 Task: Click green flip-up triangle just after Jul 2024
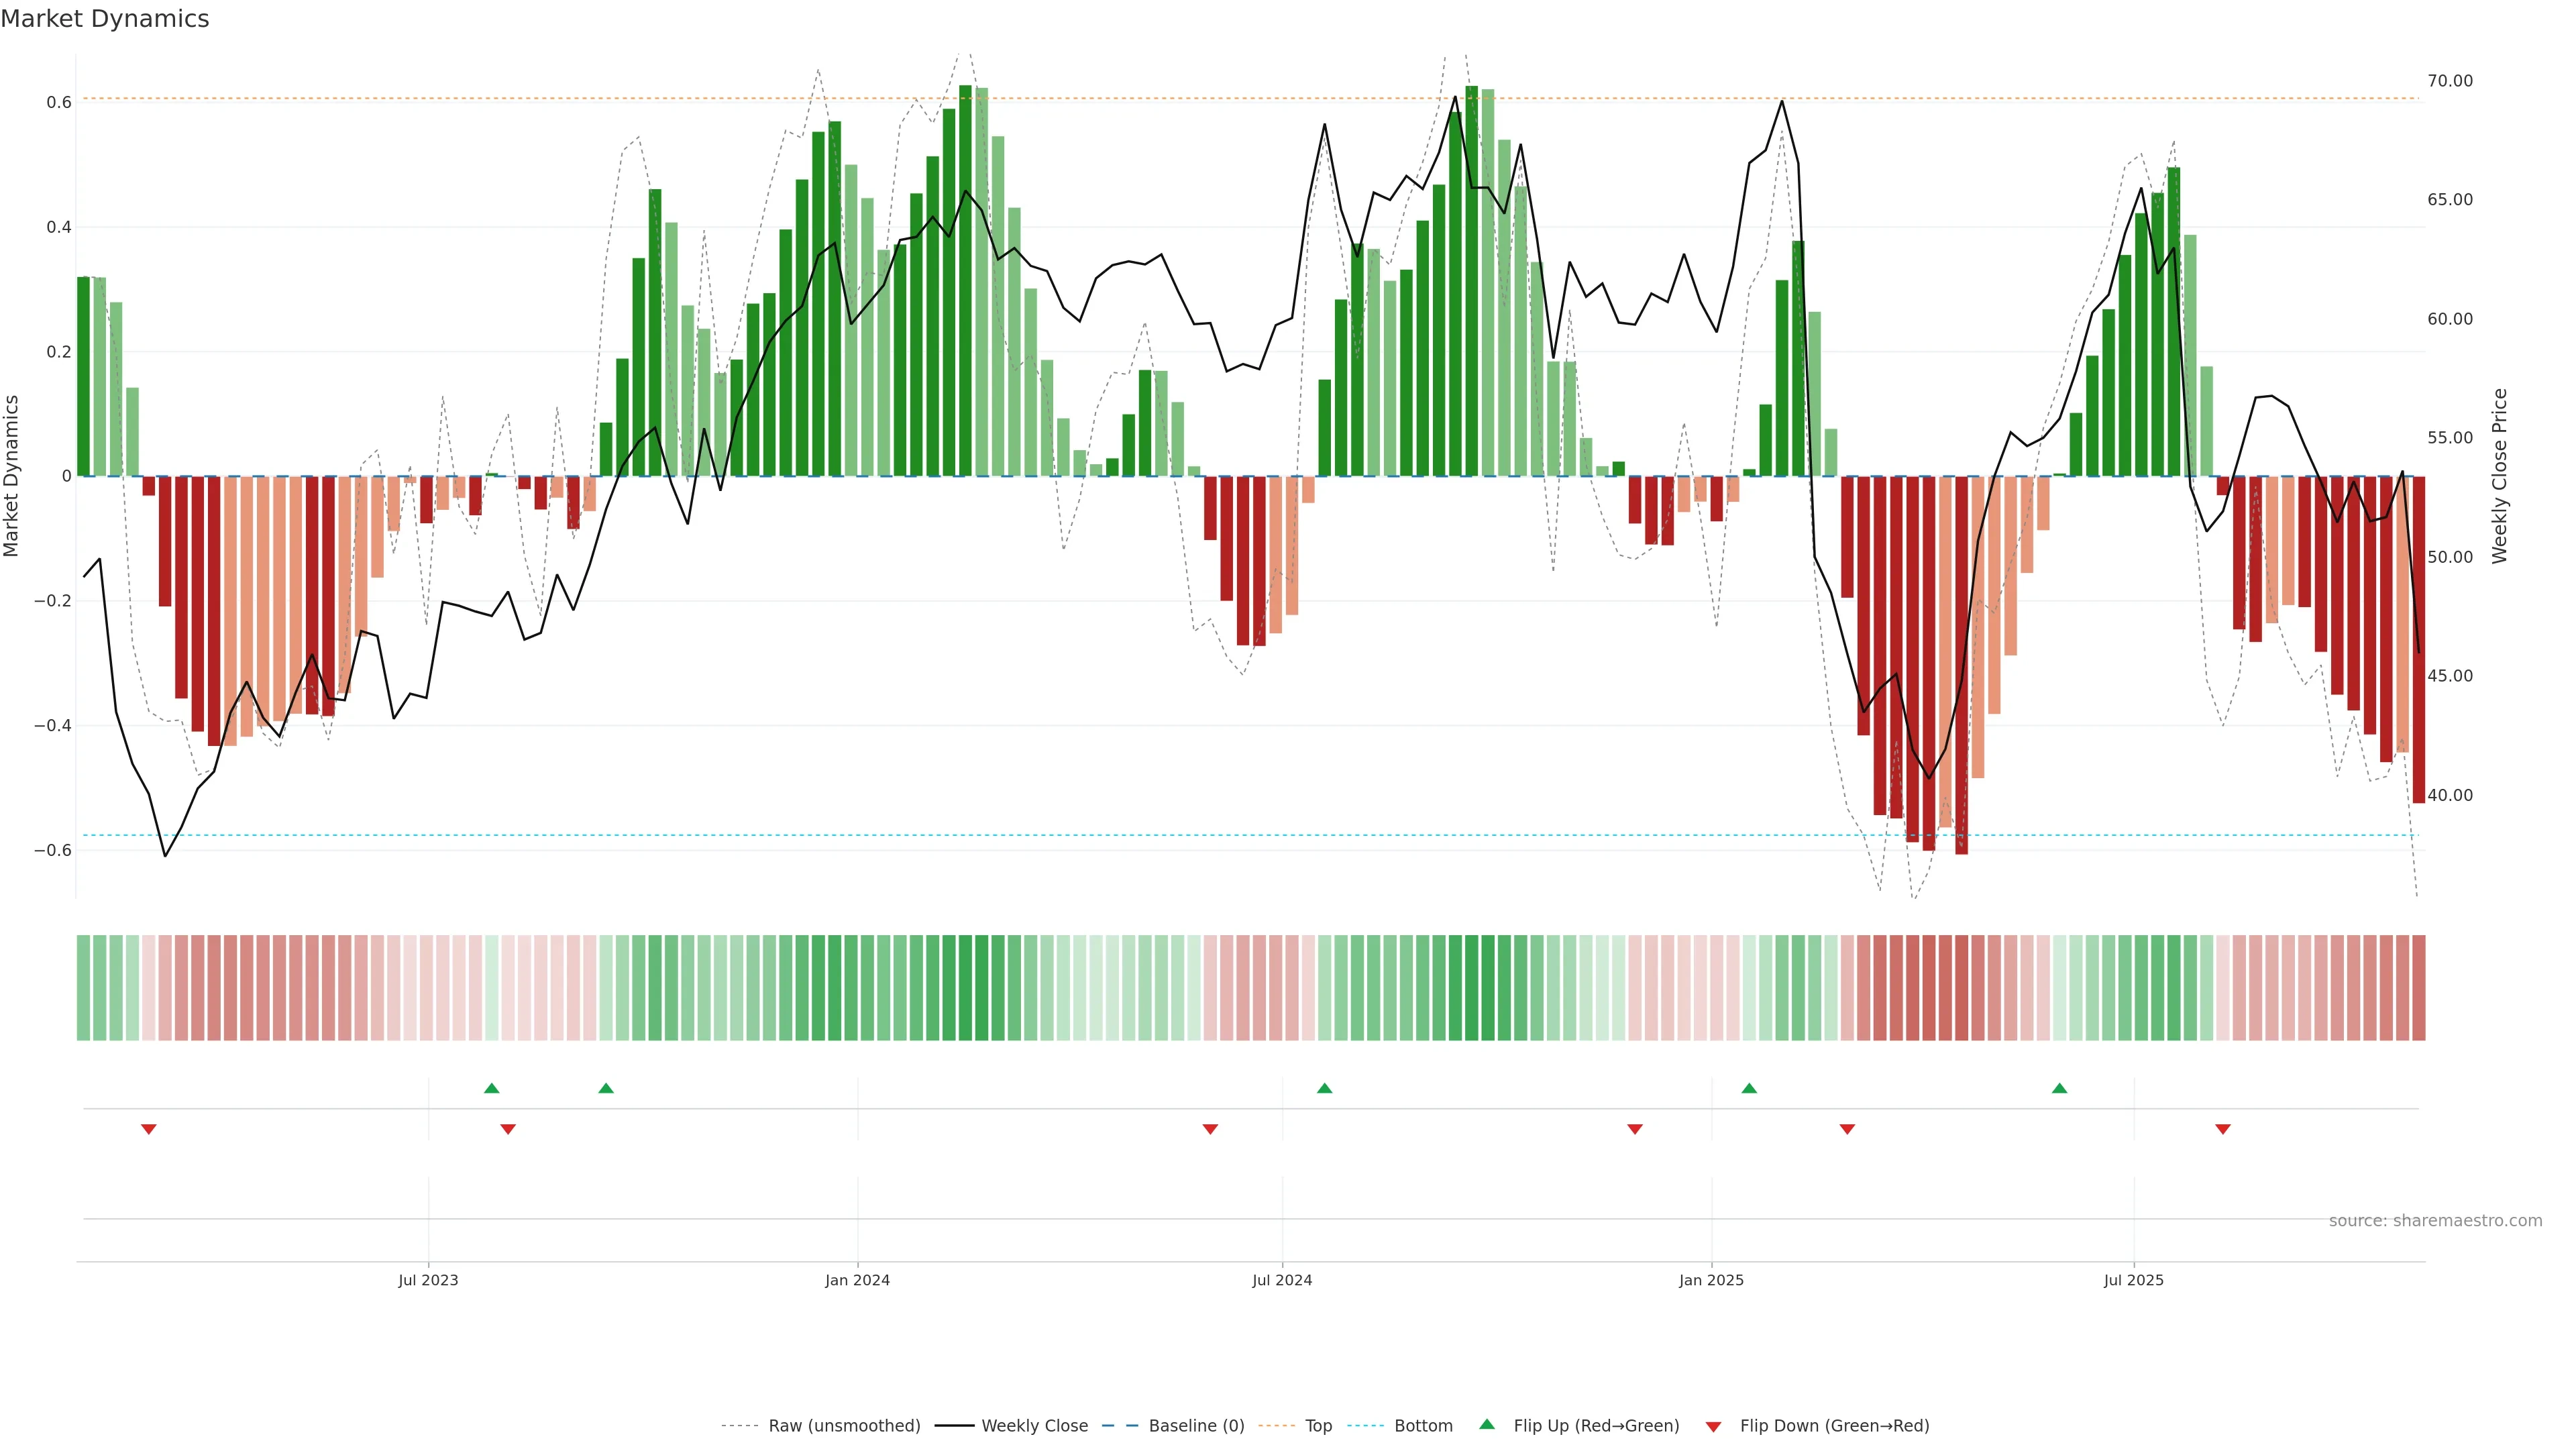[x=1324, y=1088]
